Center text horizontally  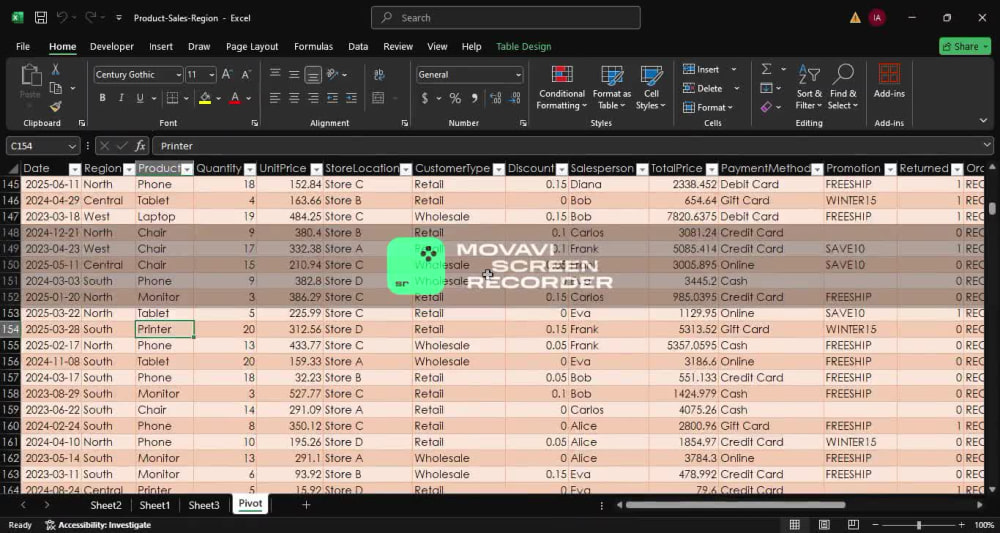(294, 98)
